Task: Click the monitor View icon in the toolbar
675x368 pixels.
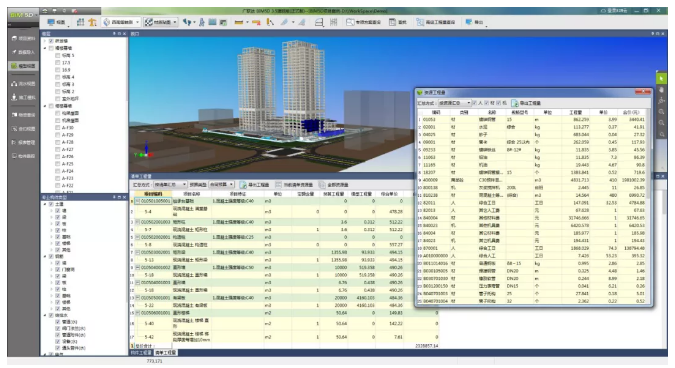Action: click(57, 22)
